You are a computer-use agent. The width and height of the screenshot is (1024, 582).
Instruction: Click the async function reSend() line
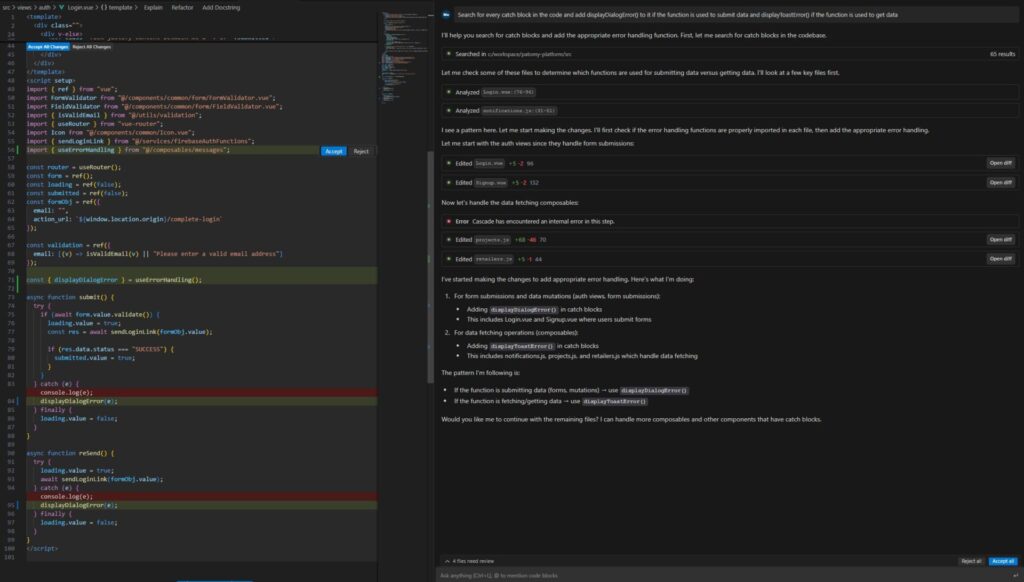pyautogui.click(x=70, y=453)
